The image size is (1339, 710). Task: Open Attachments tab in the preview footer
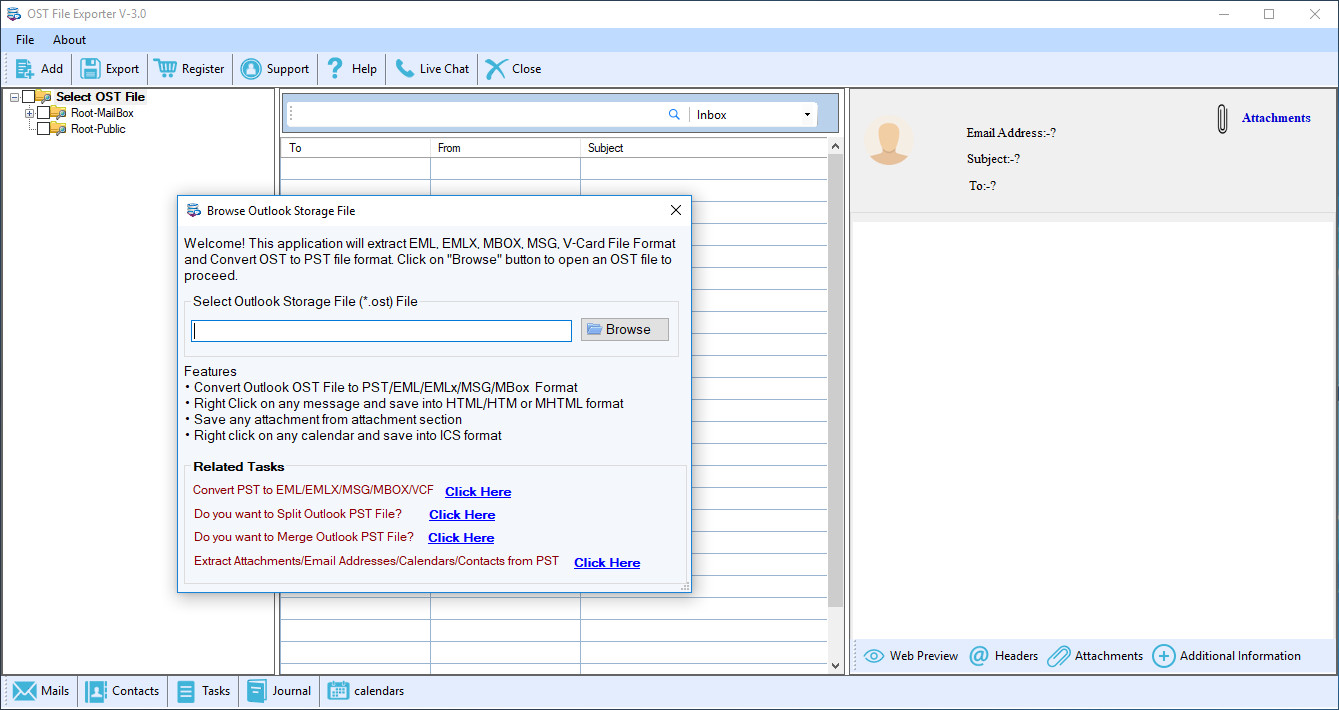(x=1095, y=656)
